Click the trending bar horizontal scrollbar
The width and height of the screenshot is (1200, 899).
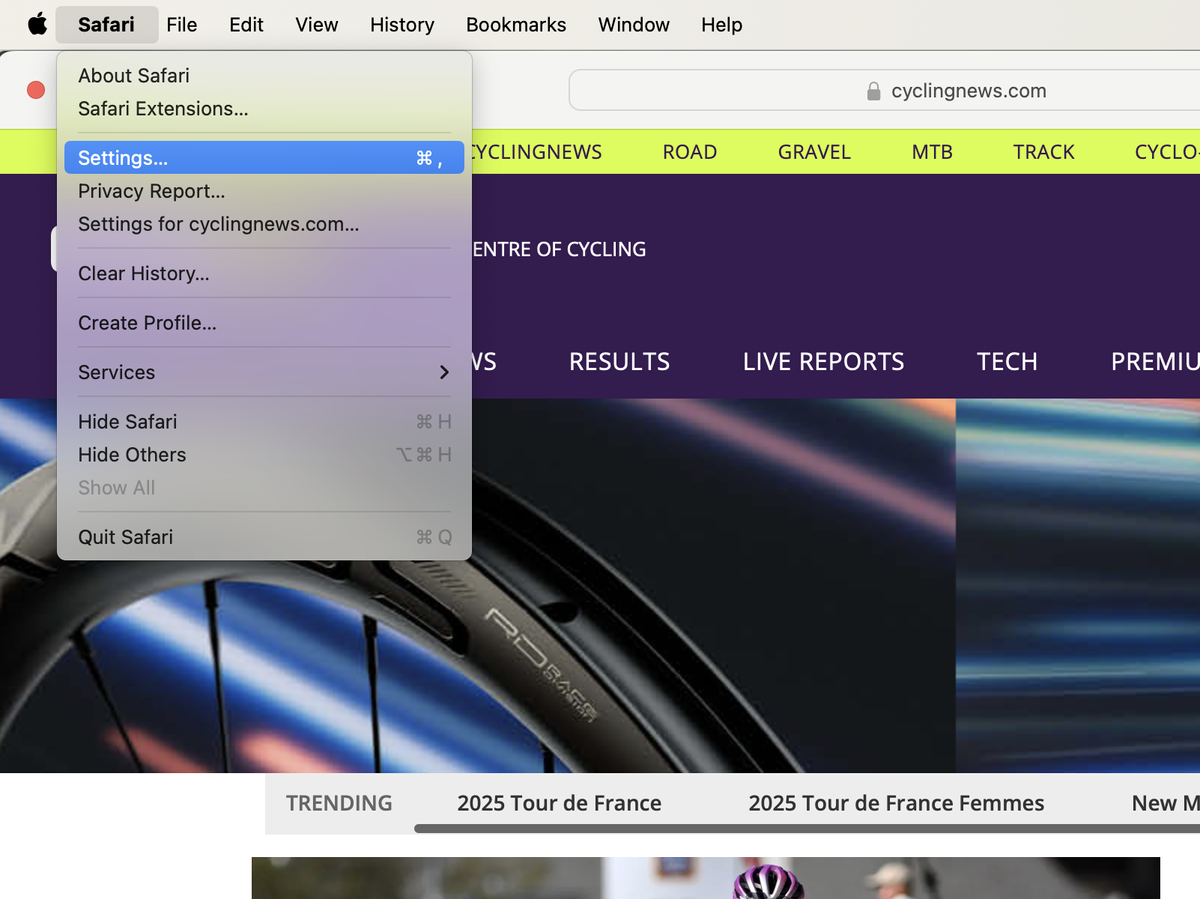click(x=807, y=828)
